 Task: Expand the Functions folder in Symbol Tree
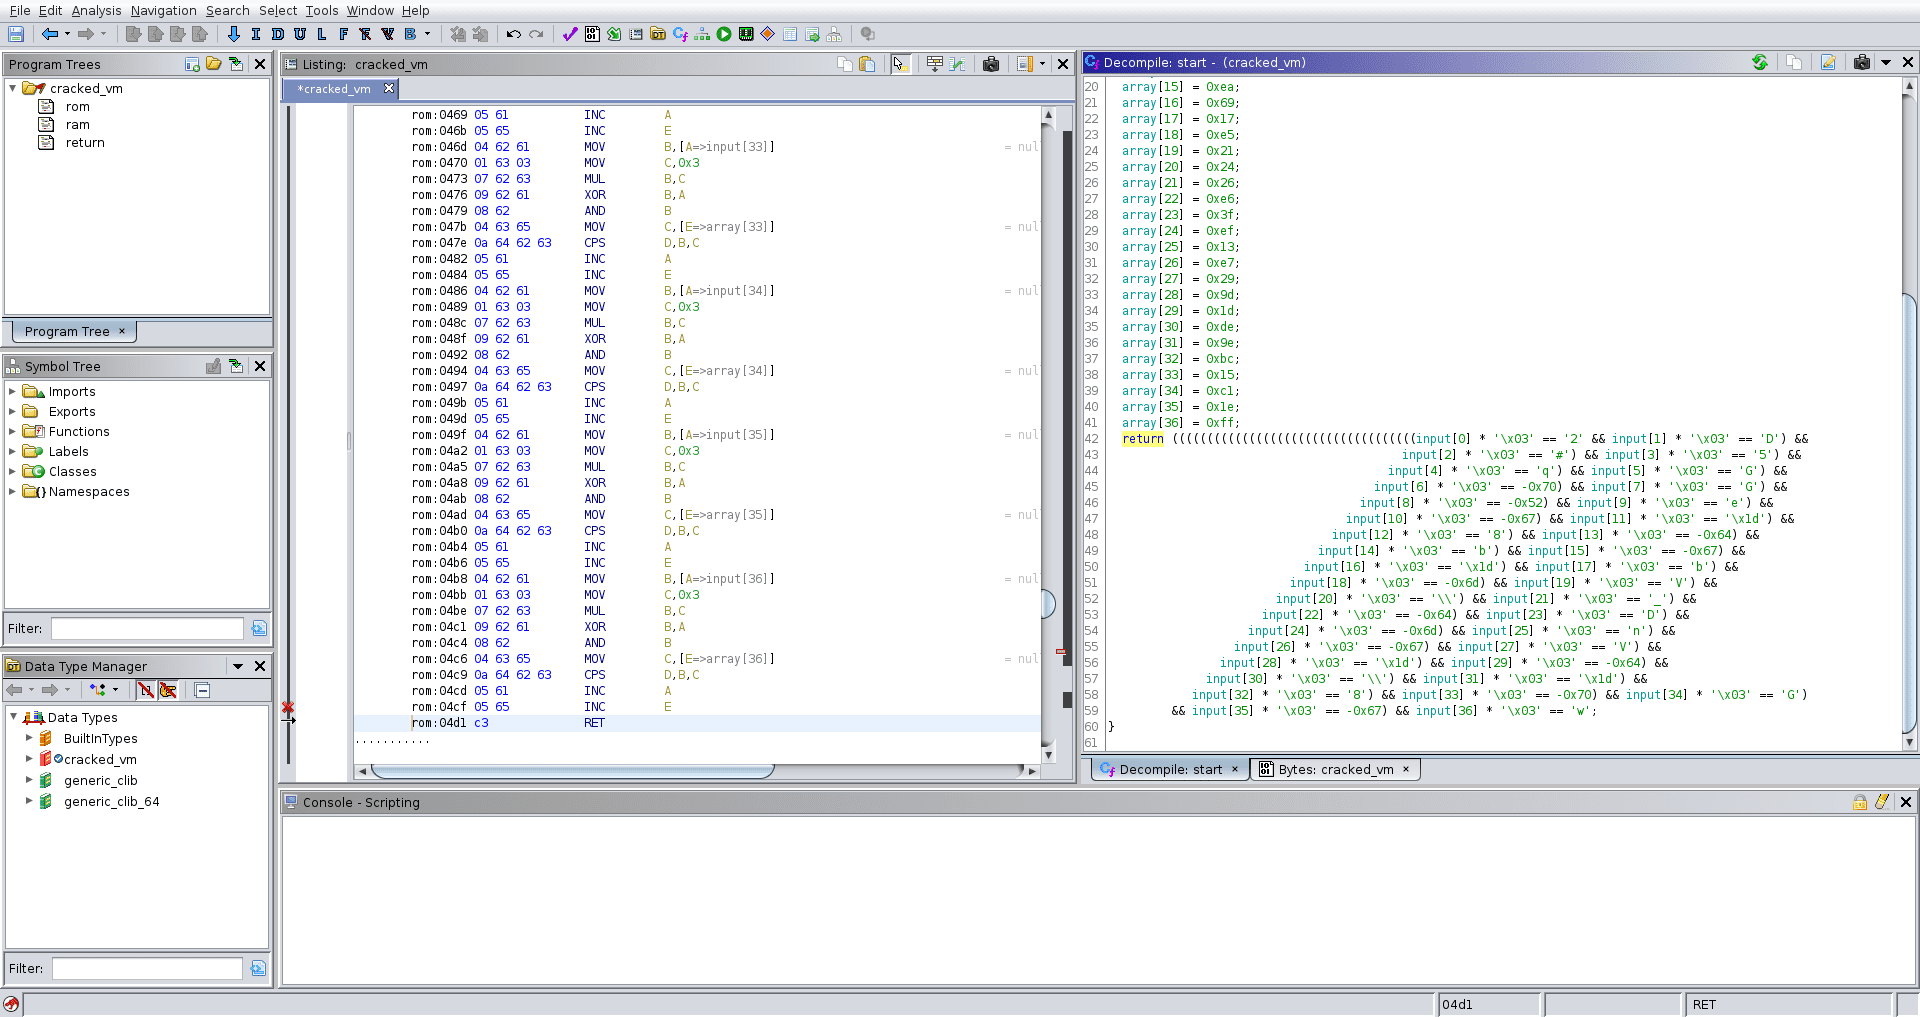tap(13, 432)
